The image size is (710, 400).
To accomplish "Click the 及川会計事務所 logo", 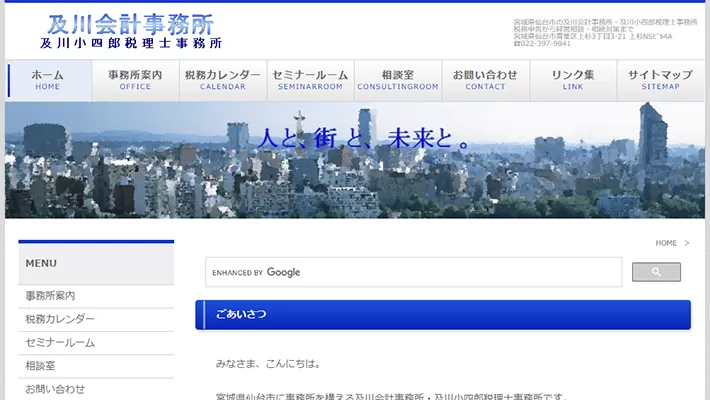I will point(131,32).
